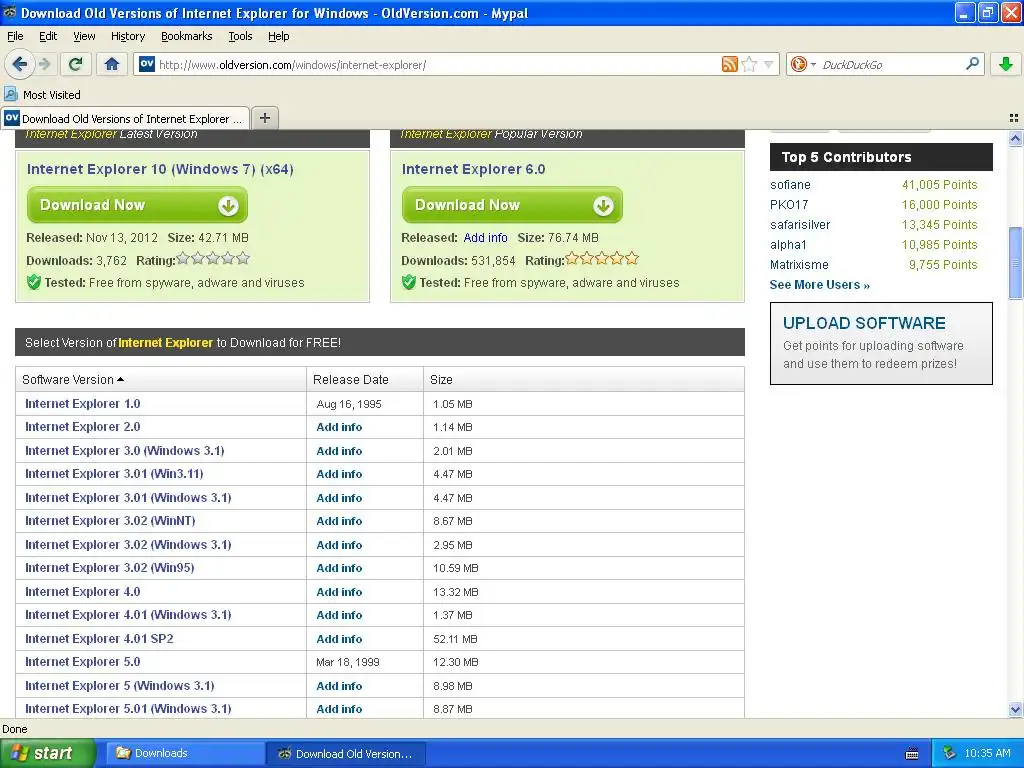
Task: Open the Most Visited bookmarks folder
Action: 43,95
